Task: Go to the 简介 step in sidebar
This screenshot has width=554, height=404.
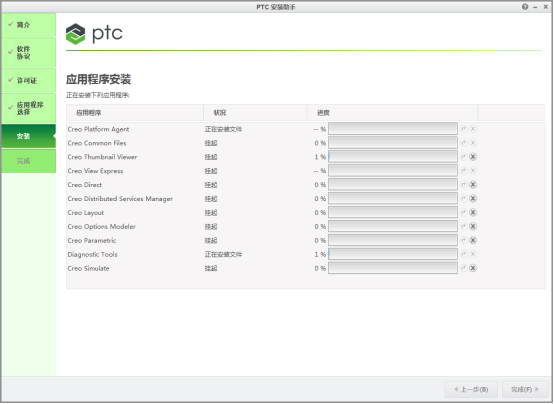Action: (x=28, y=25)
